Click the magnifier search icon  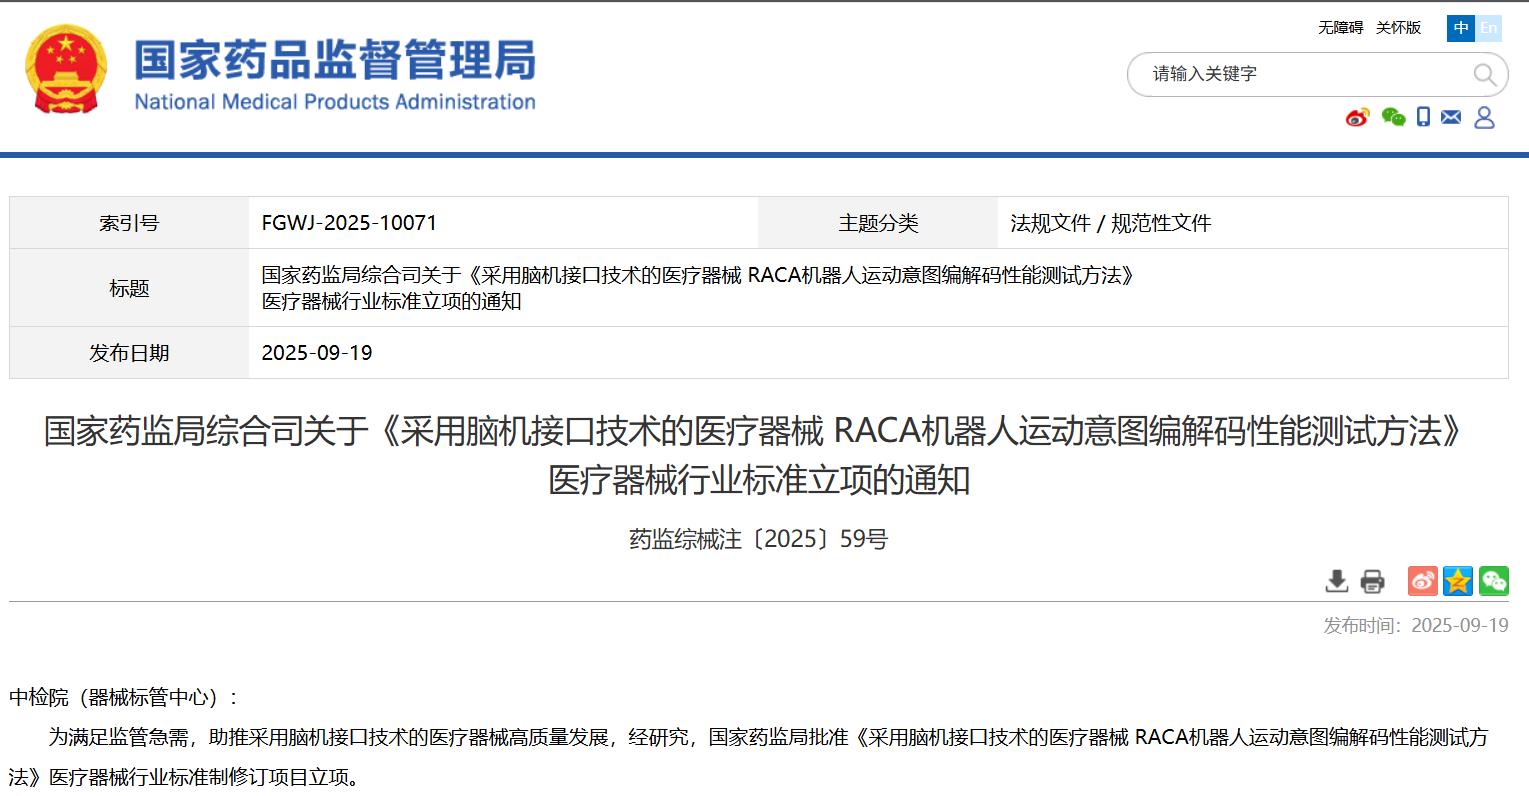(x=1485, y=75)
